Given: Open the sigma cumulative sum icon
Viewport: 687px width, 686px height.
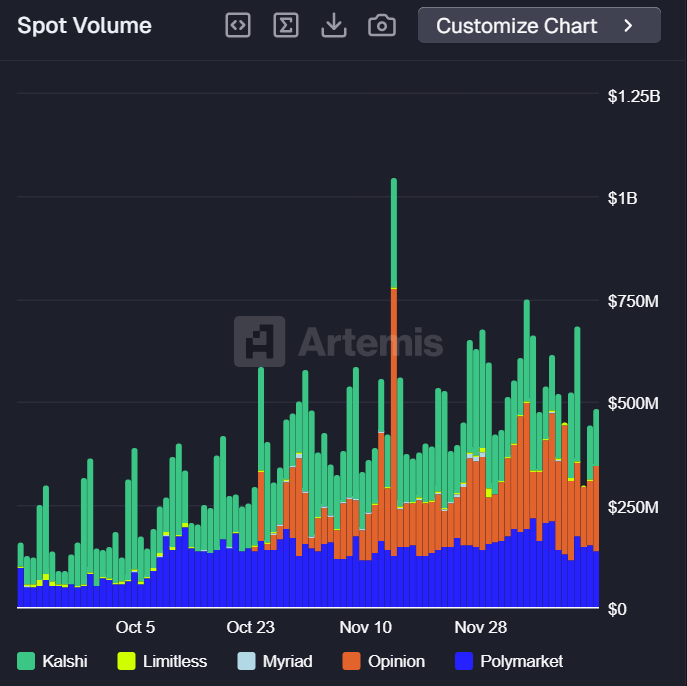Looking at the screenshot, I should [286, 26].
